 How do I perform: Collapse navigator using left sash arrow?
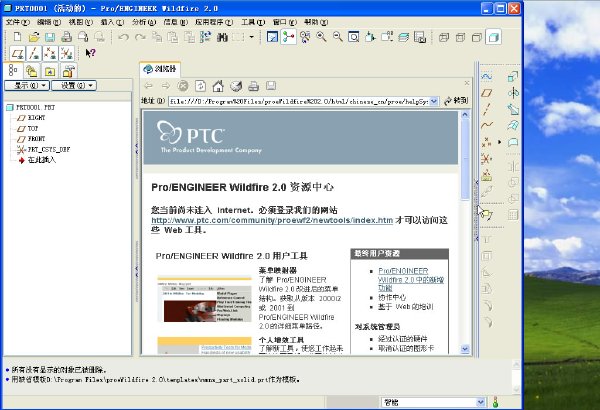[x=136, y=149]
